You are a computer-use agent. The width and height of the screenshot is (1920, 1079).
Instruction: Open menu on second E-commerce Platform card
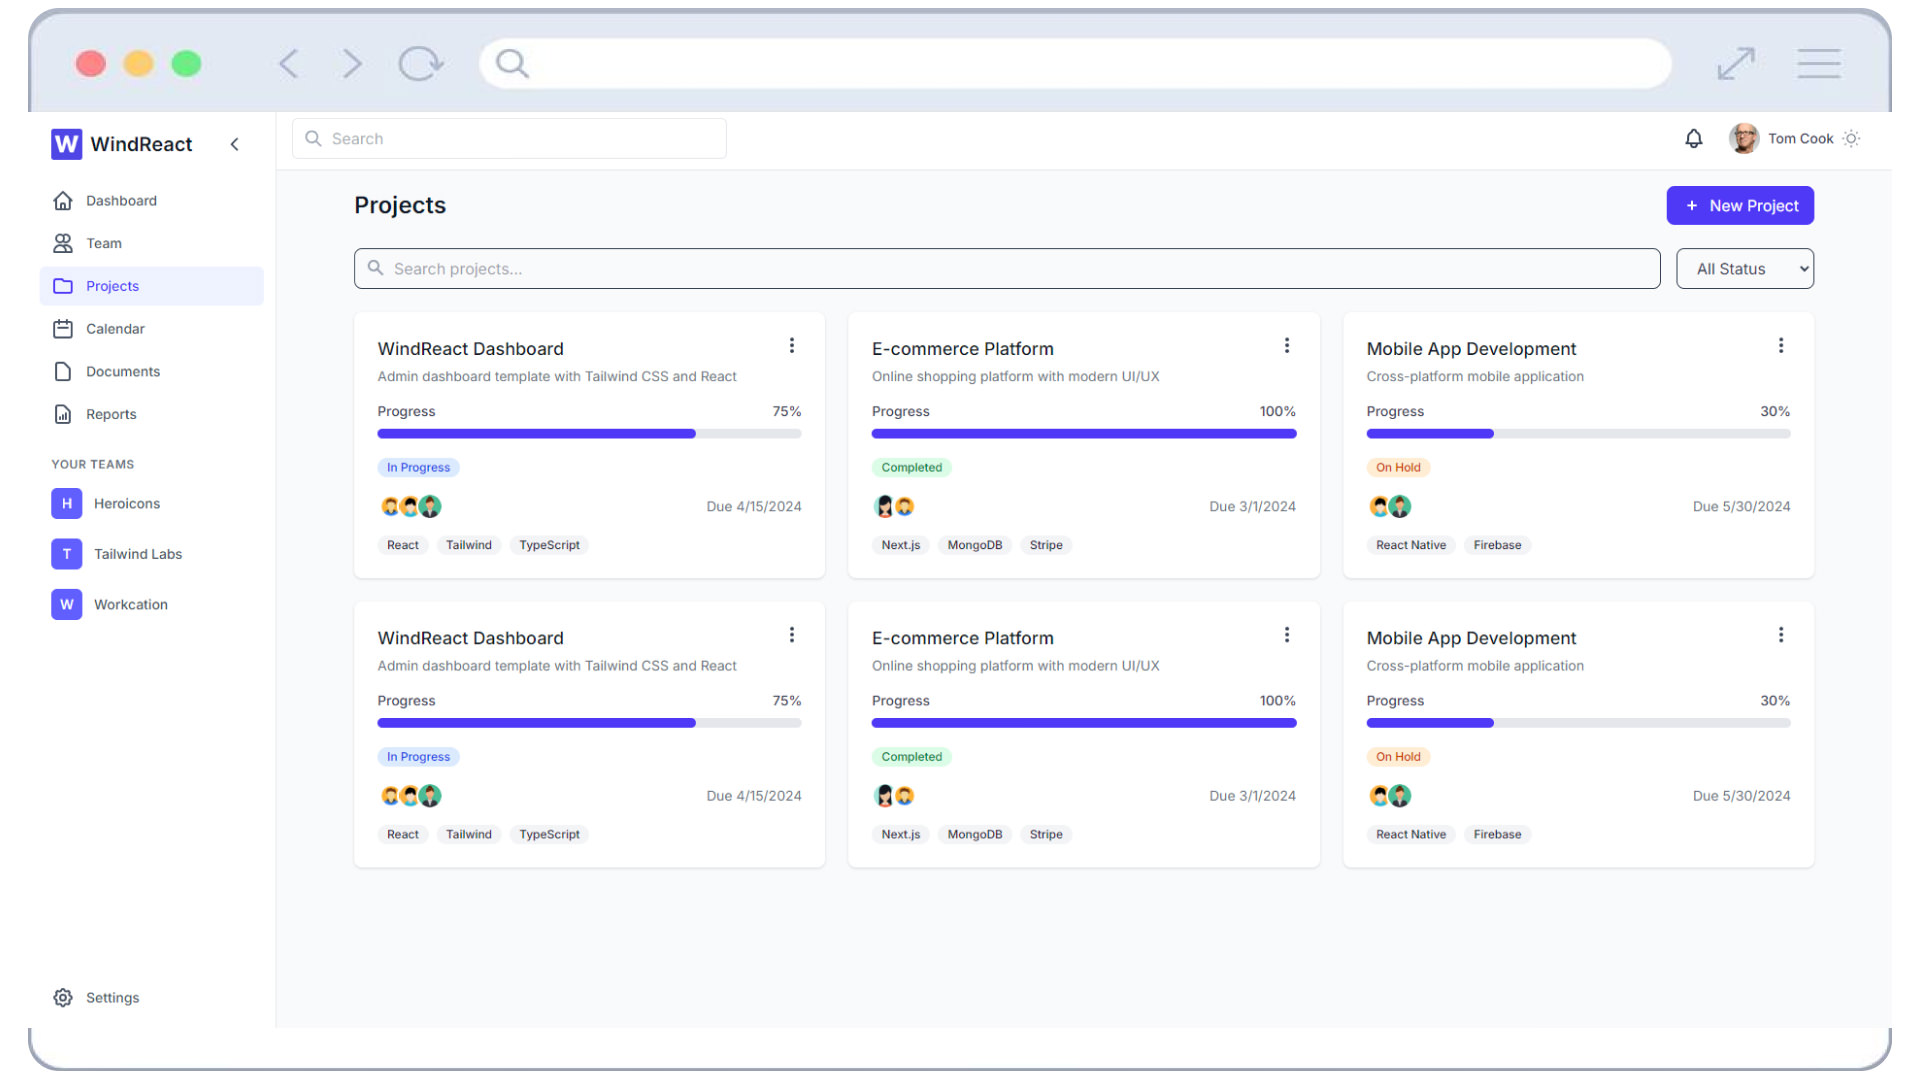point(1287,635)
